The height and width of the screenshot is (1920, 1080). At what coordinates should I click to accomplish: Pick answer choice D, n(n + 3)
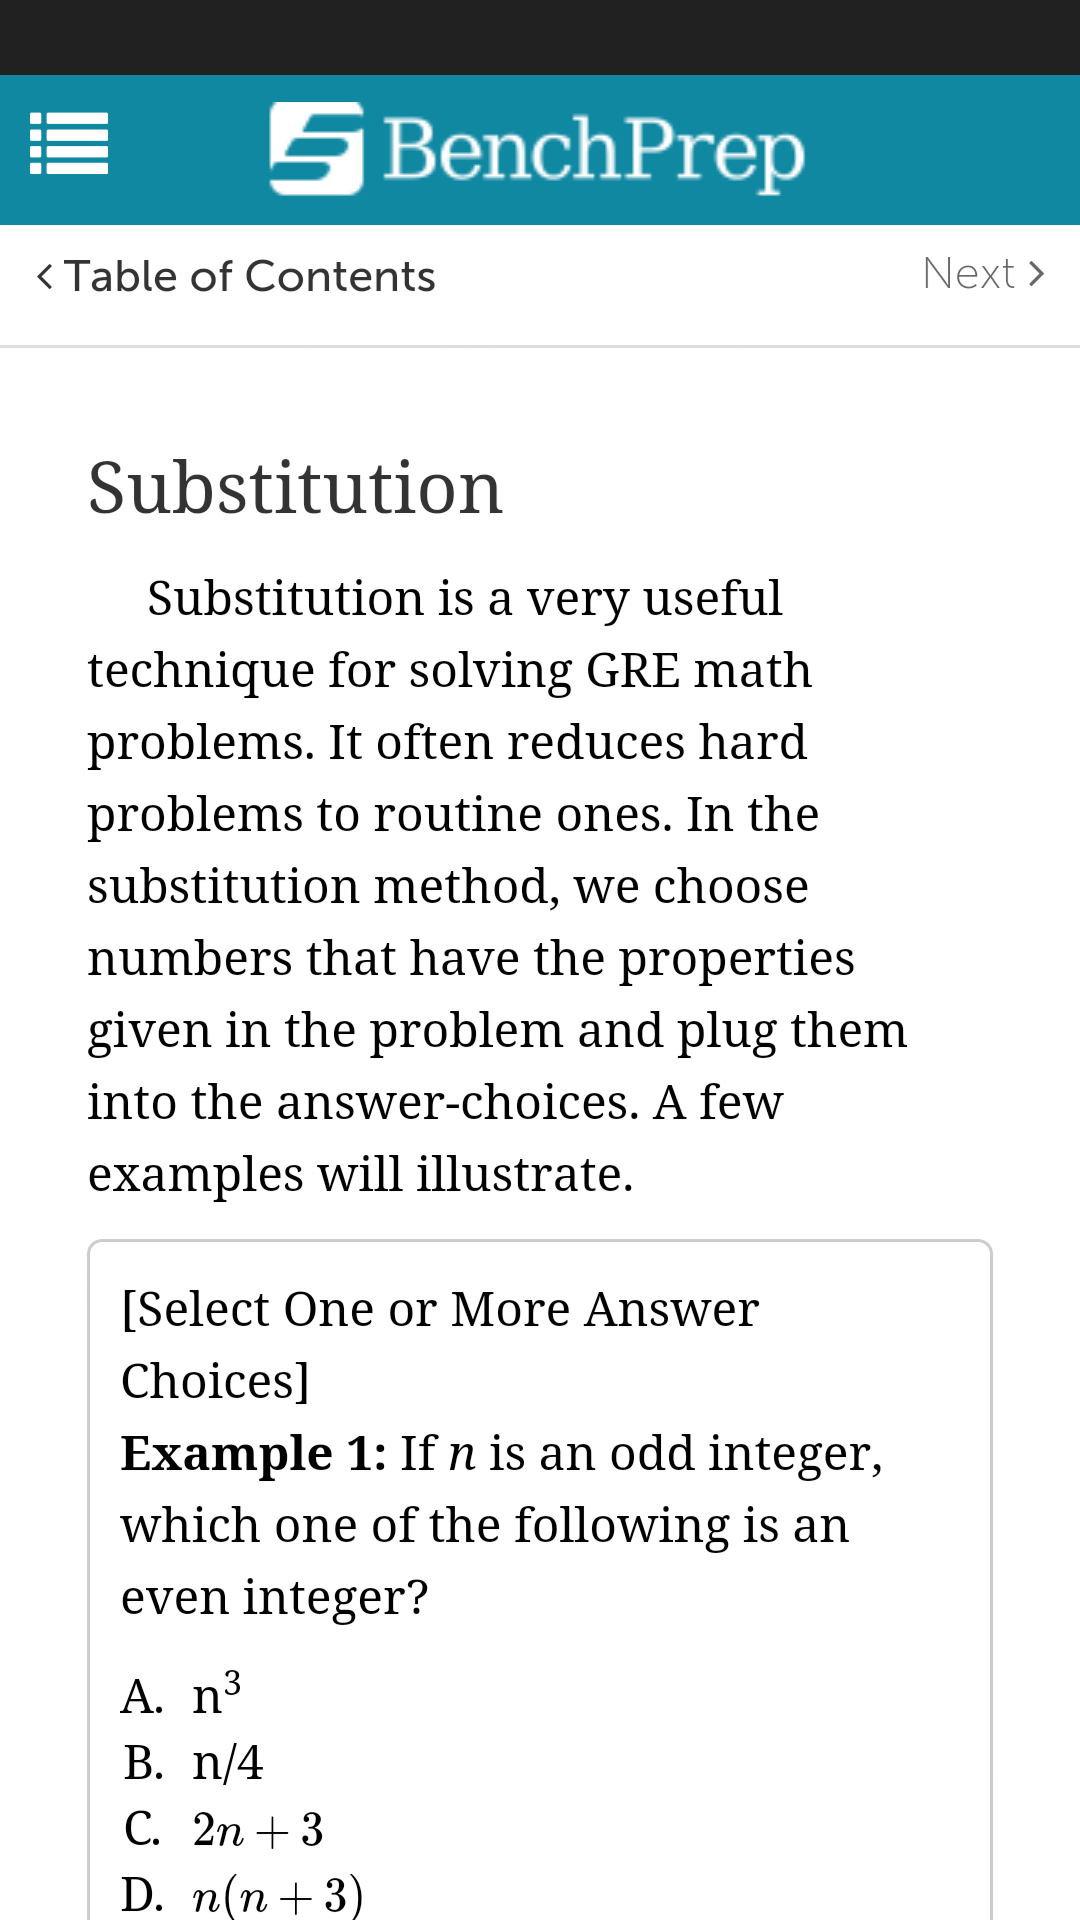[277, 1895]
